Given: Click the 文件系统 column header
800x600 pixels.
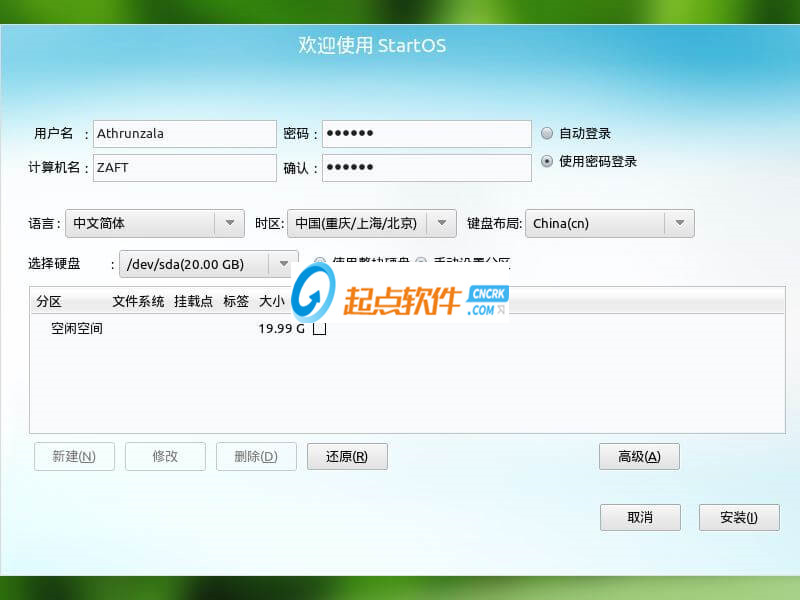Looking at the screenshot, I should [x=138, y=301].
